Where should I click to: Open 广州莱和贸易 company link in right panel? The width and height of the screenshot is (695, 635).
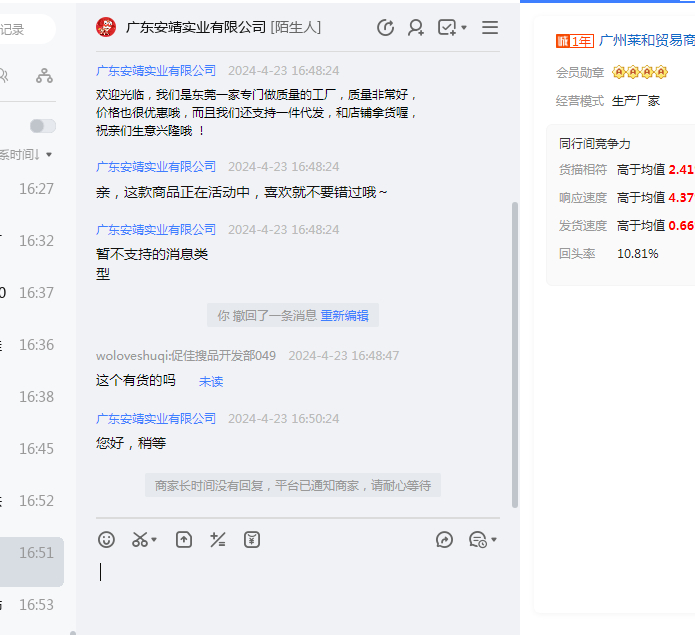[x=647, y=40]
